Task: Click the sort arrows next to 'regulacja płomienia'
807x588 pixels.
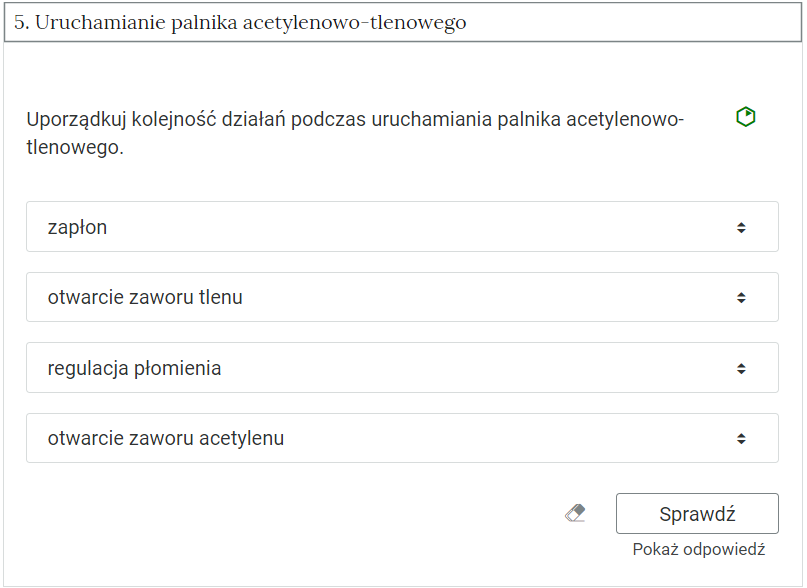Action: (741, 367)
